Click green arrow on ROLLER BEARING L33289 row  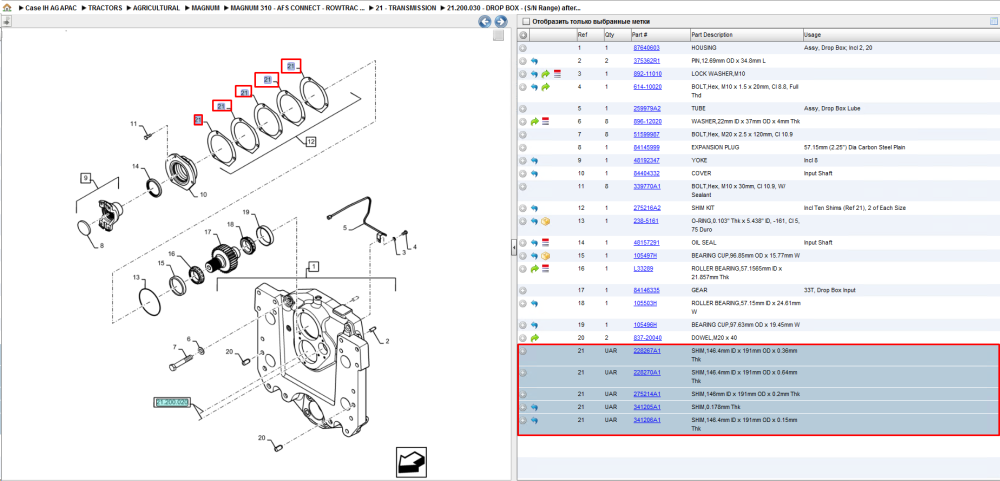coord(534,269)
